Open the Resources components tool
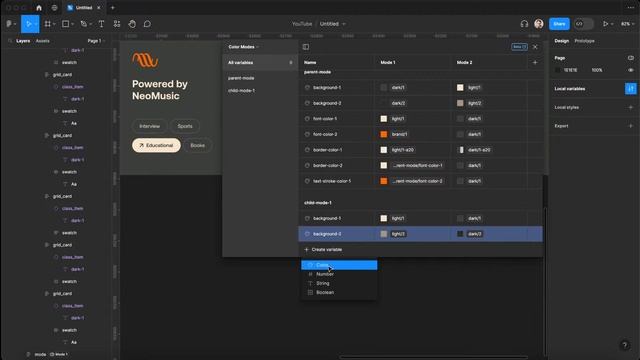 point(117,24)
